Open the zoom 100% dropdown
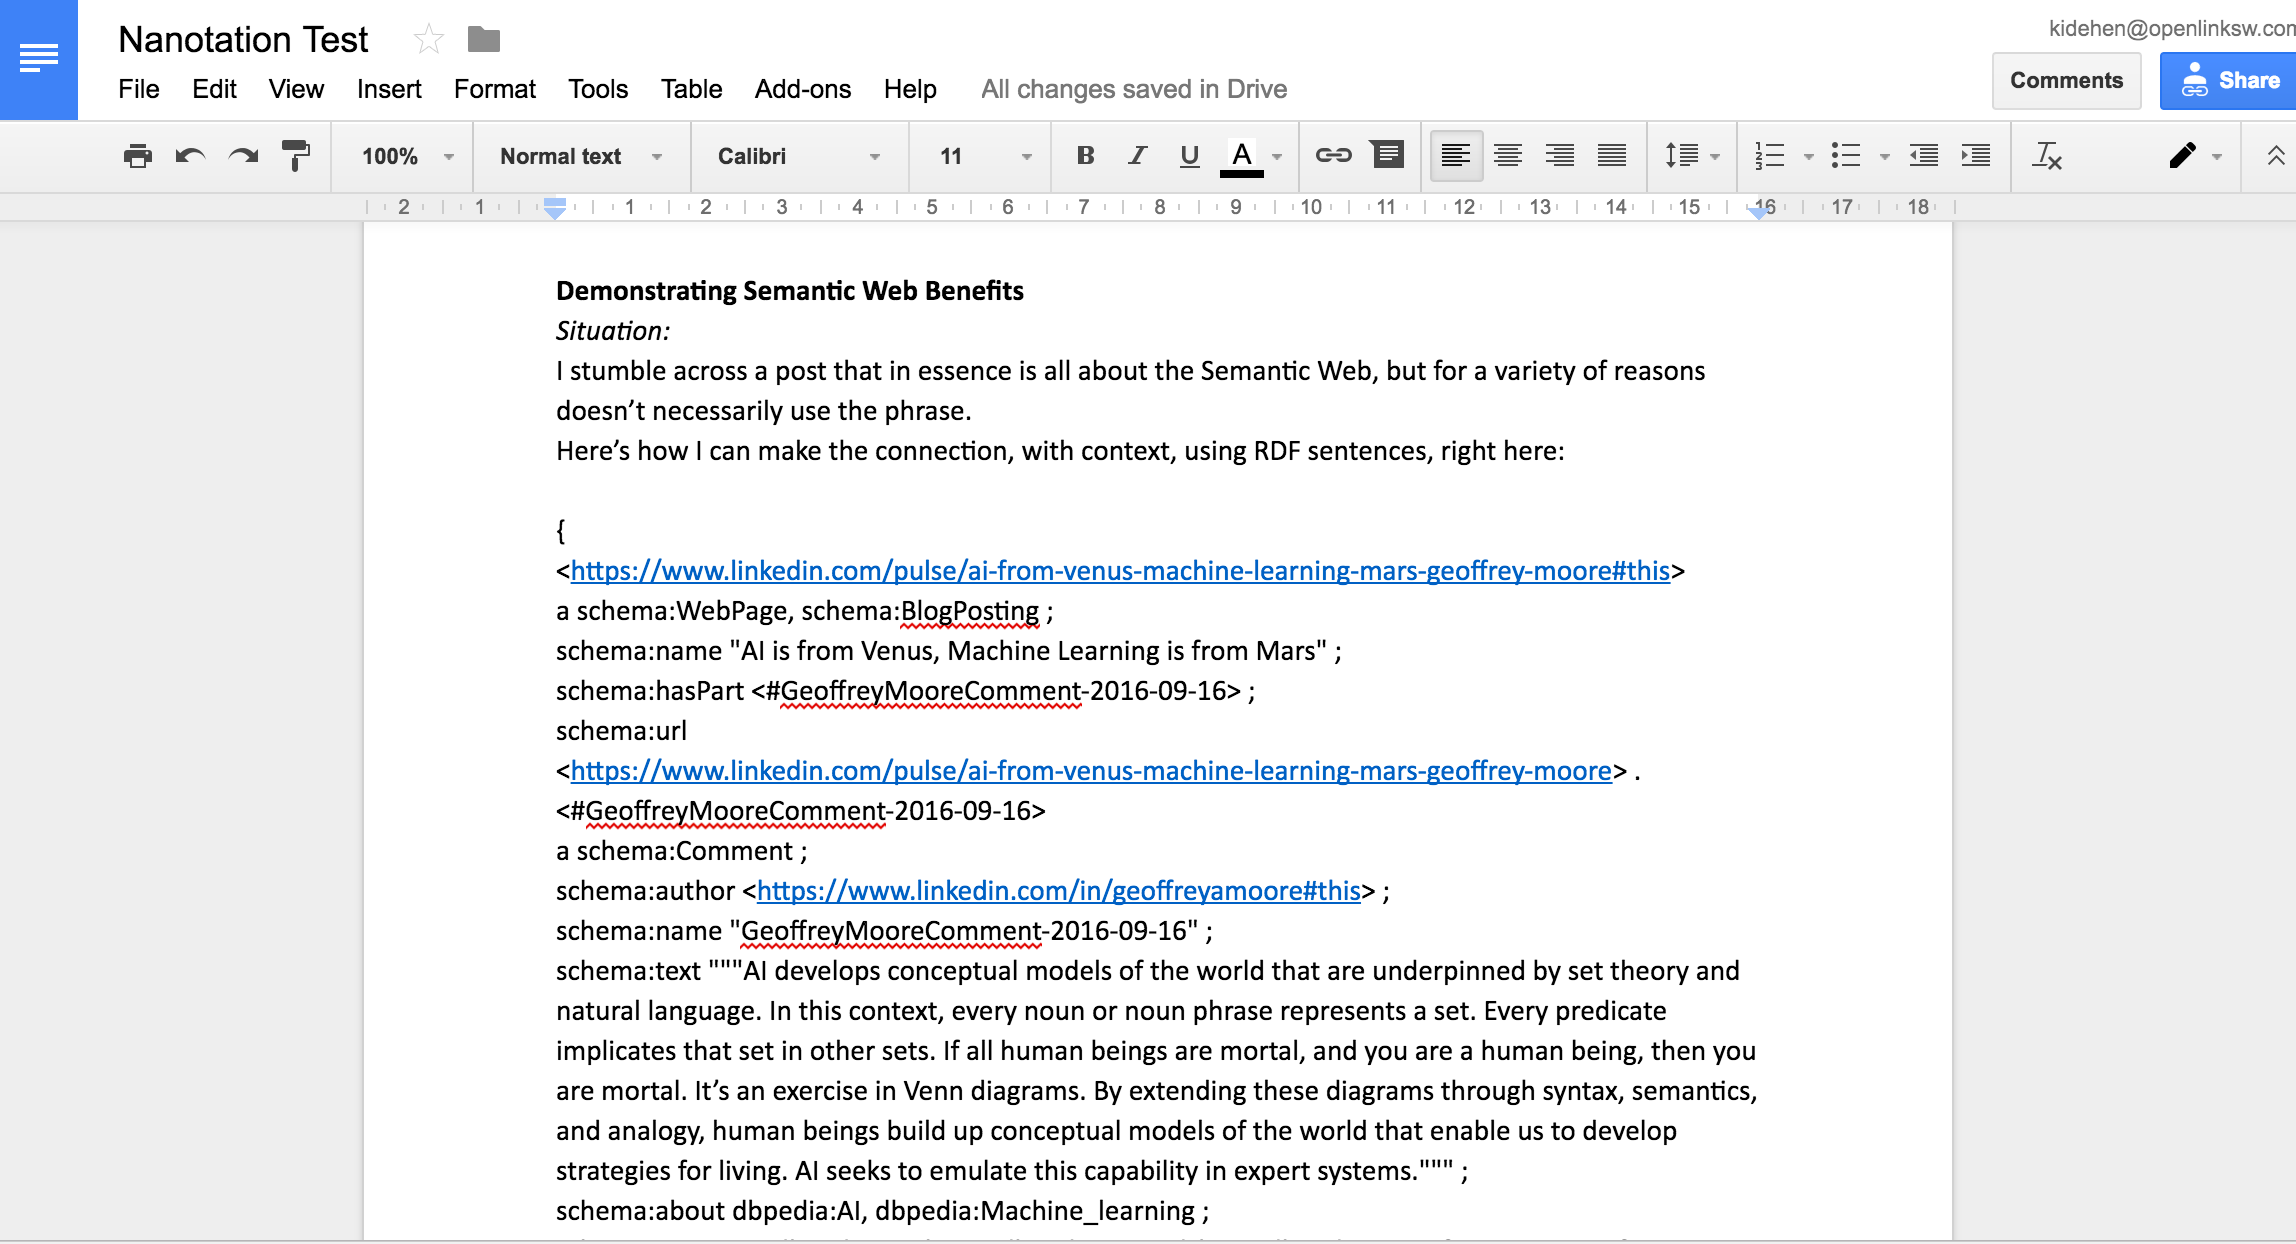2296x1244 pixels. coord(407,156)
